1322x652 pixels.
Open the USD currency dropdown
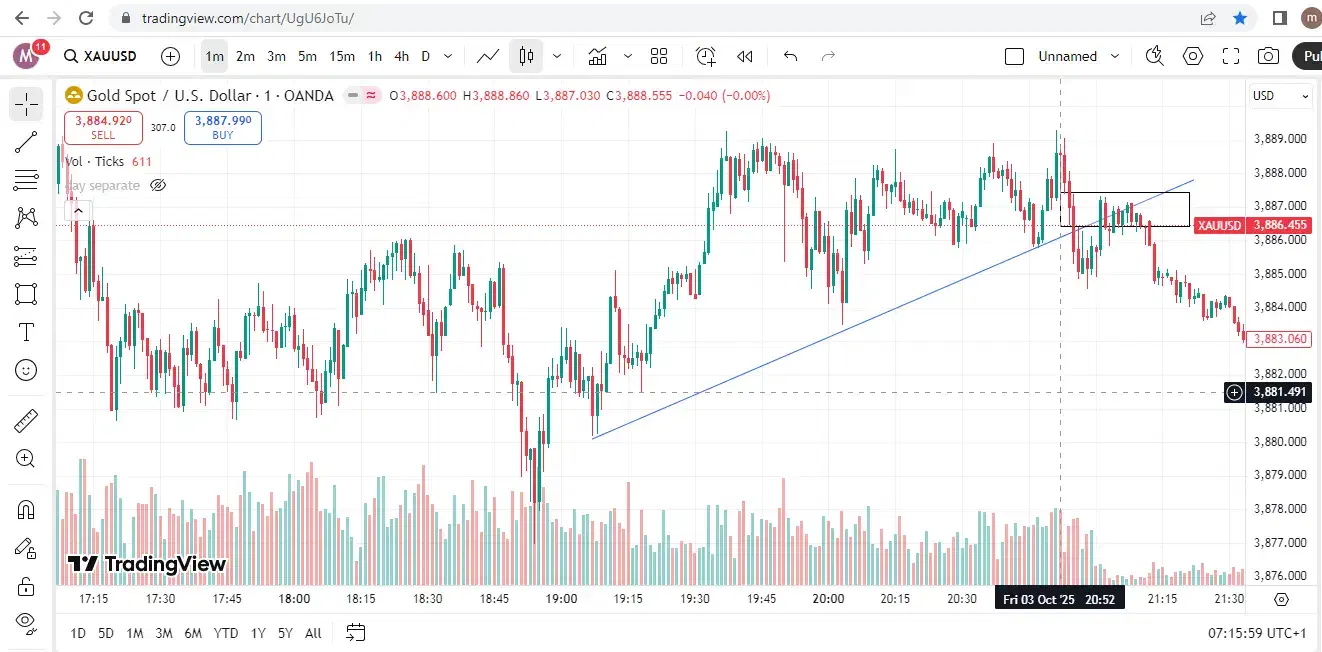pos(1281,96)
